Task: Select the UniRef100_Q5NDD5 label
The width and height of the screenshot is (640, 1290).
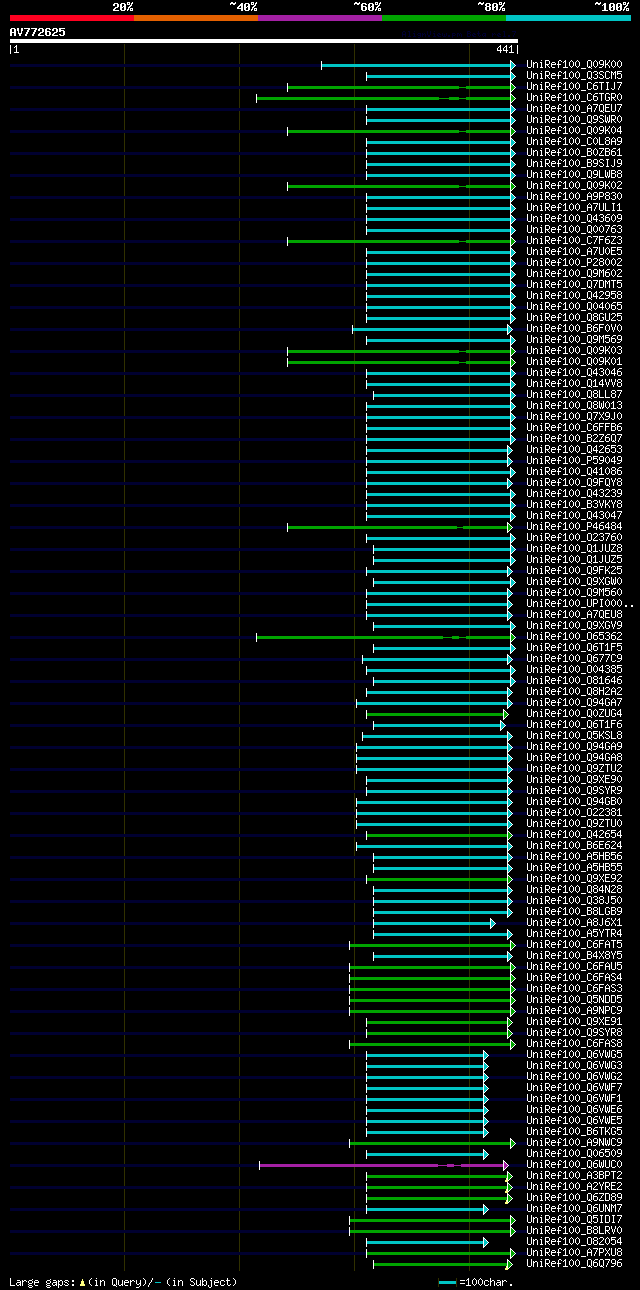Action: point(574,999)
